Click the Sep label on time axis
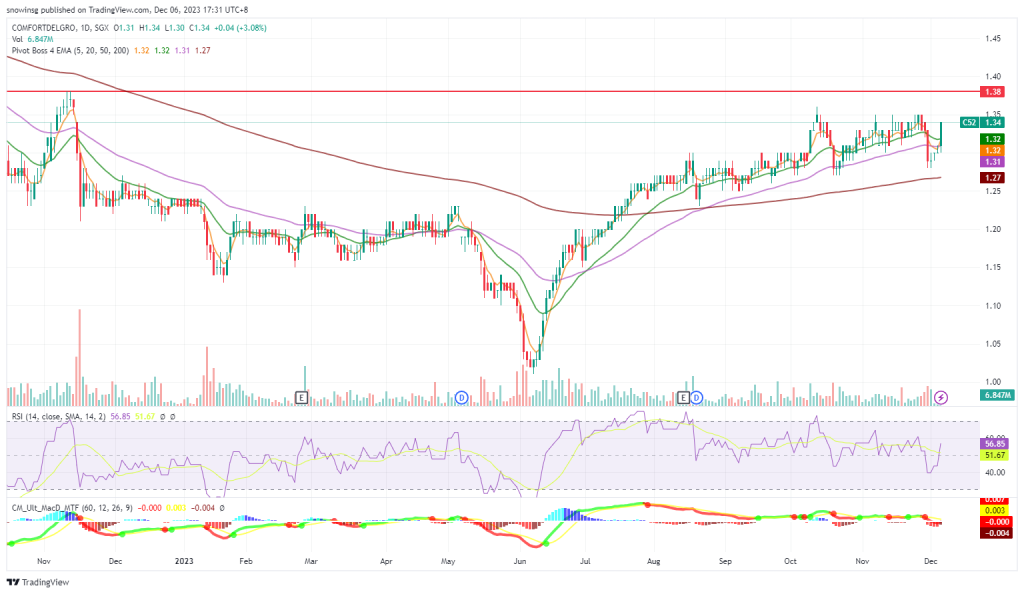Viewport: 1024px width, 594px height. [725, 561]
